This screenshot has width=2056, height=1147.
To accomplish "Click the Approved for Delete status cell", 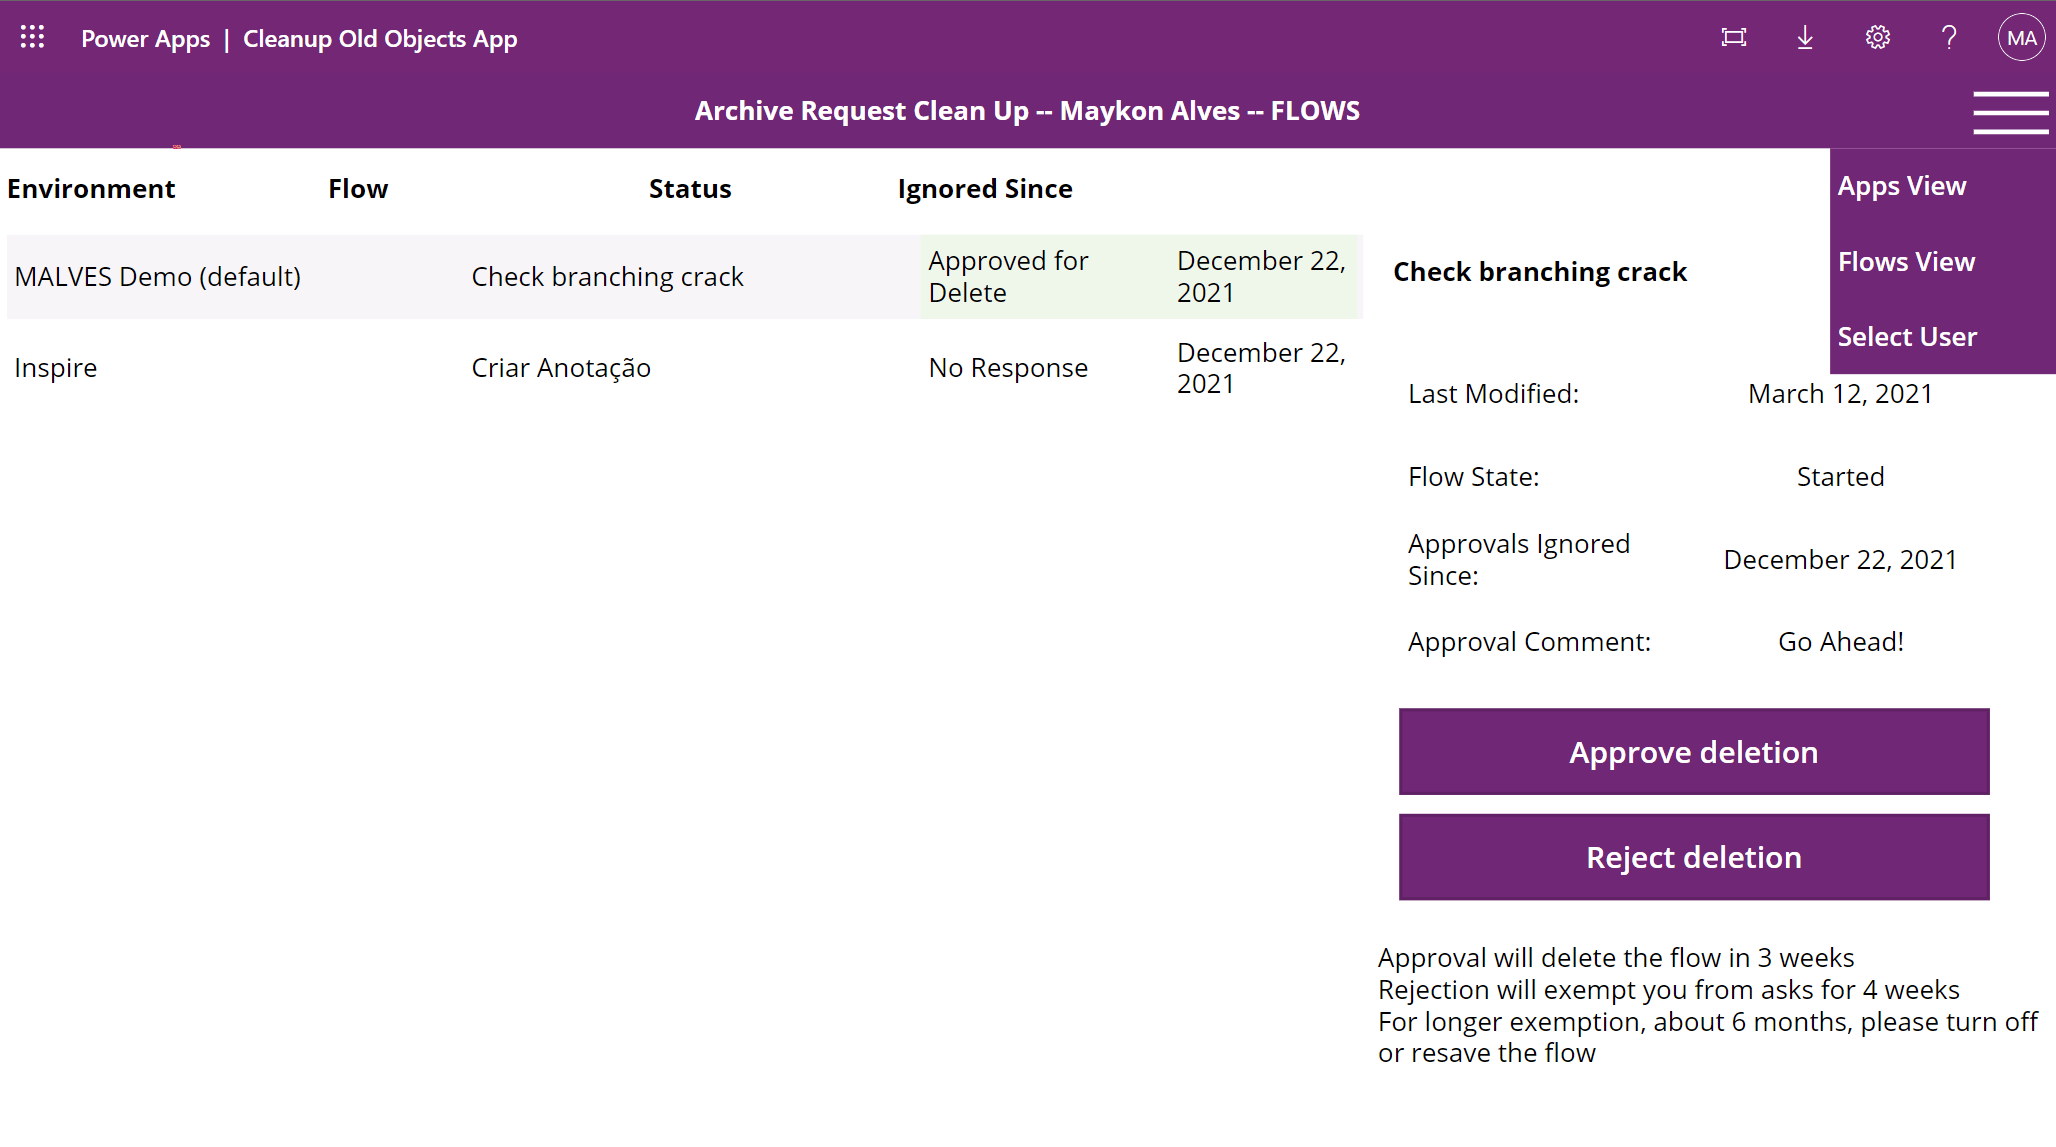I will pos(1008,277).
